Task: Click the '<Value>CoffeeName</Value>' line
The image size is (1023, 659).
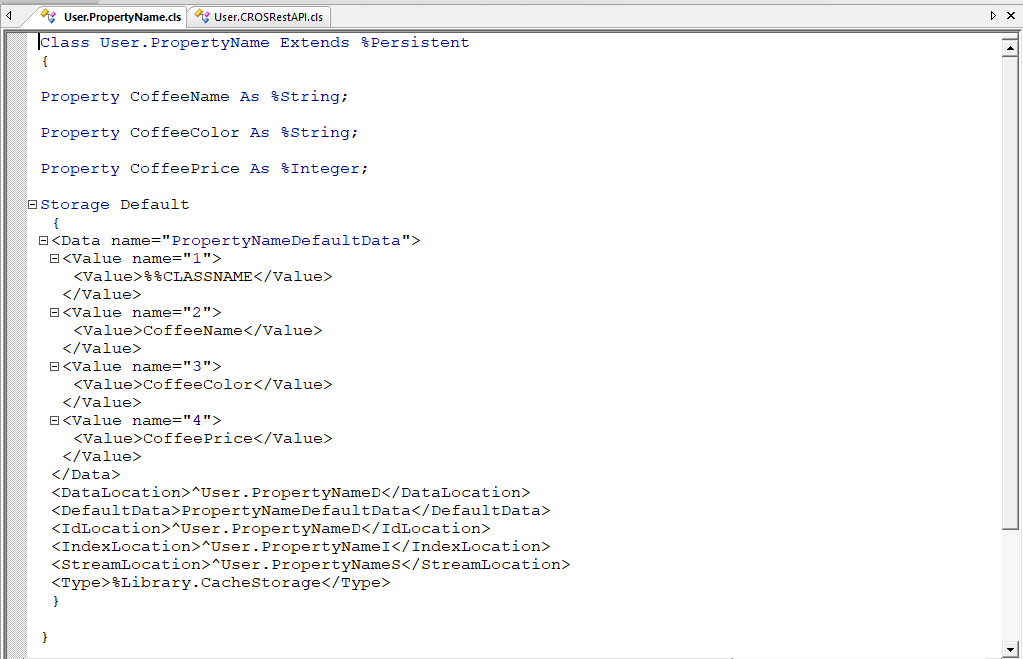Action: 198,331
